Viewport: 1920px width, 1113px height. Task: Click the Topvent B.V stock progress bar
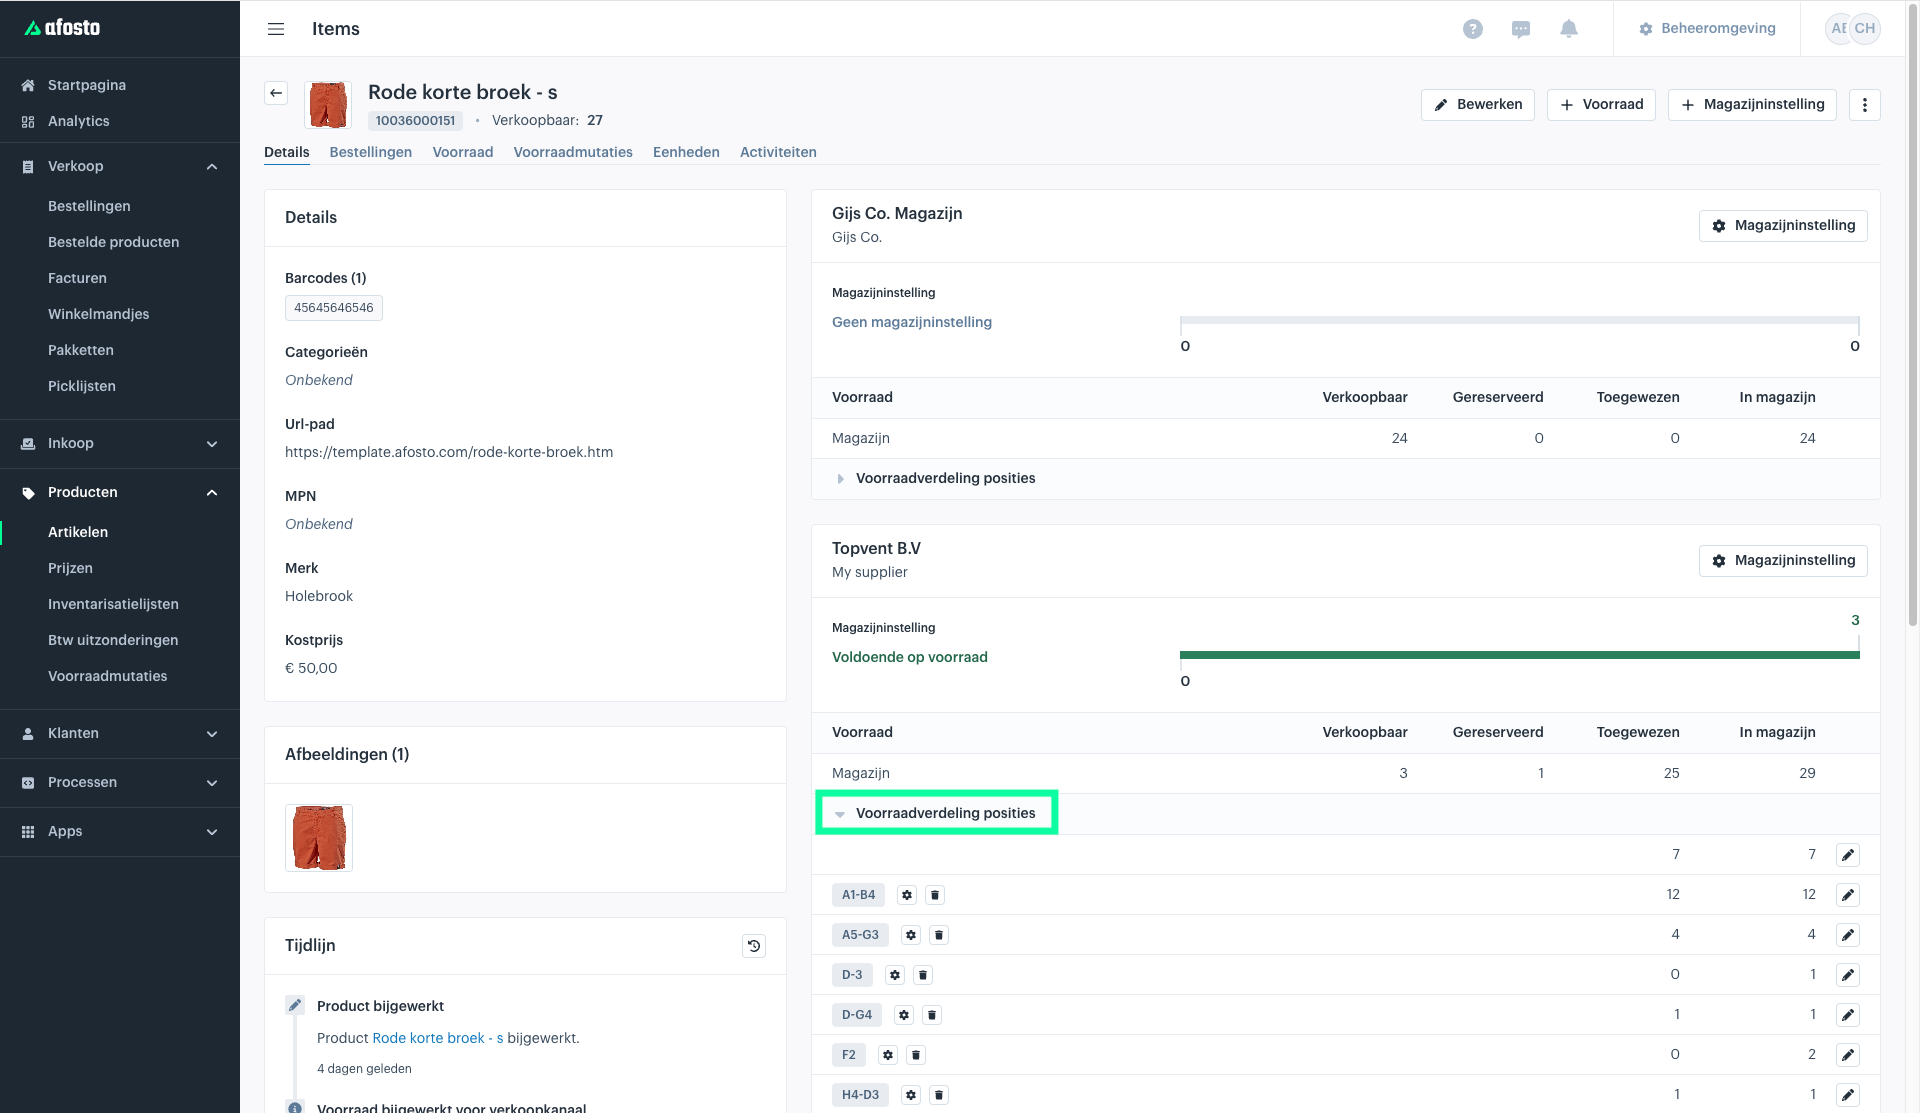(1519, 655)
